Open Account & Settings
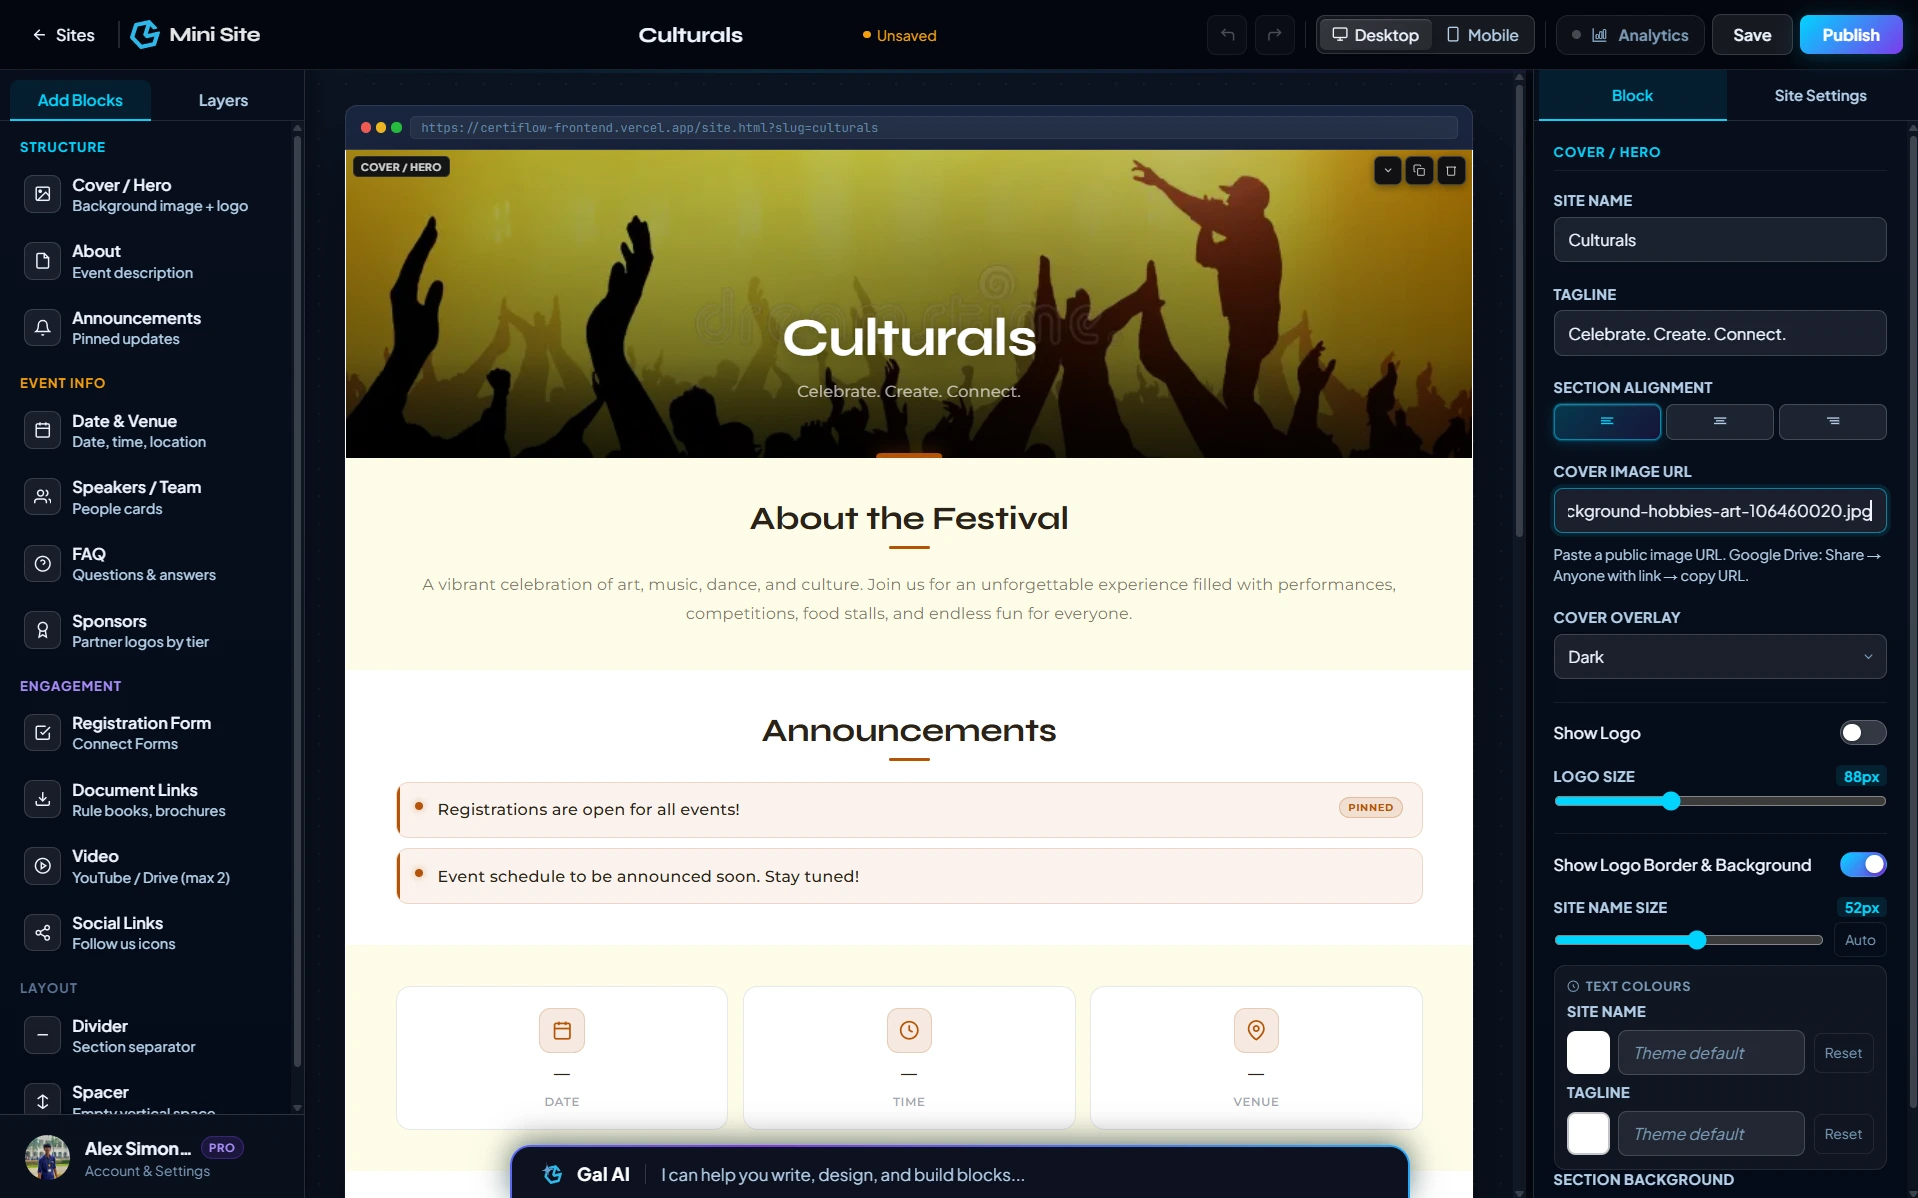This screenshot has width=1918, height=1198. point(147,1171)
